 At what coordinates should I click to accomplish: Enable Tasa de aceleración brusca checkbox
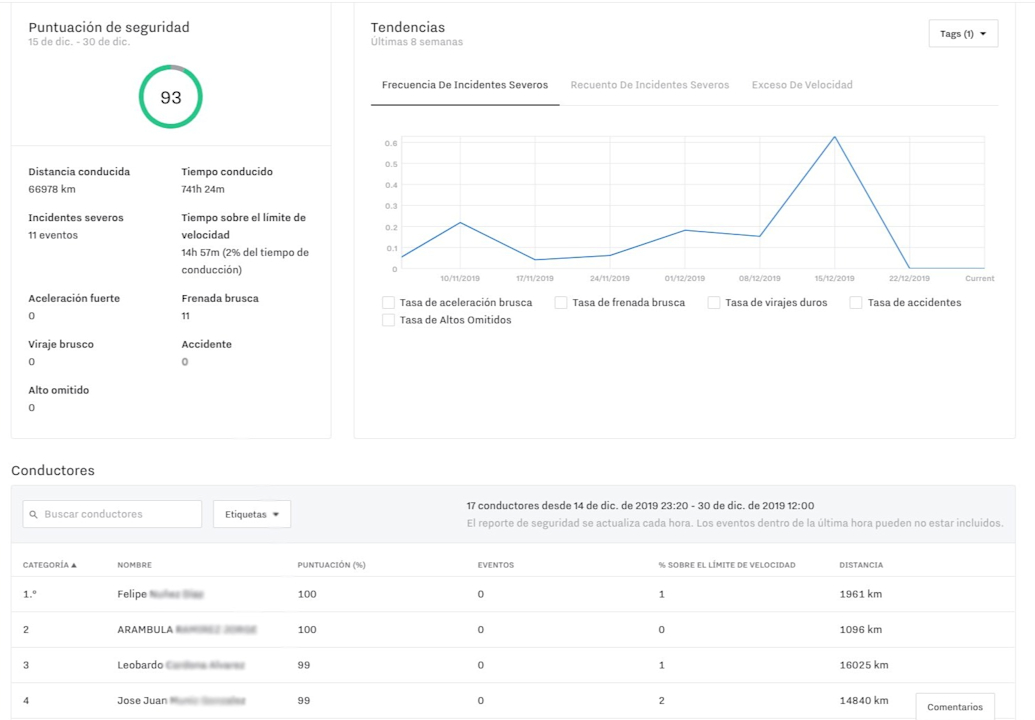tap(389, 303)
